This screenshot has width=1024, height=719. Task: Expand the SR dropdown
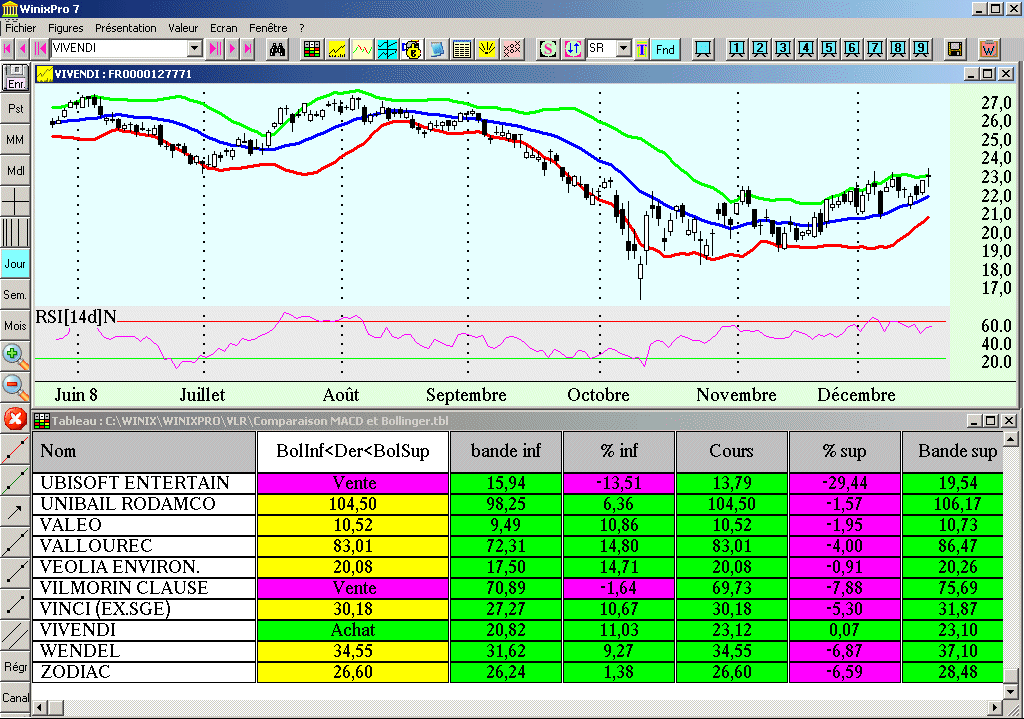pyautogui.click(x=624, y=48)
